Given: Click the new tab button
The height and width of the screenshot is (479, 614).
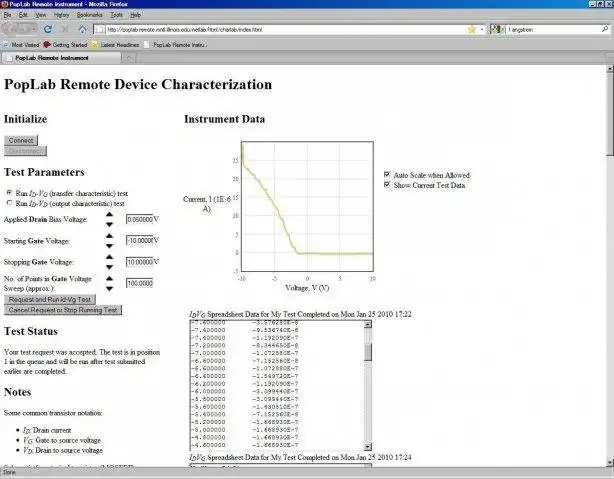Looking at the screenshot, I should click(128, 58).
